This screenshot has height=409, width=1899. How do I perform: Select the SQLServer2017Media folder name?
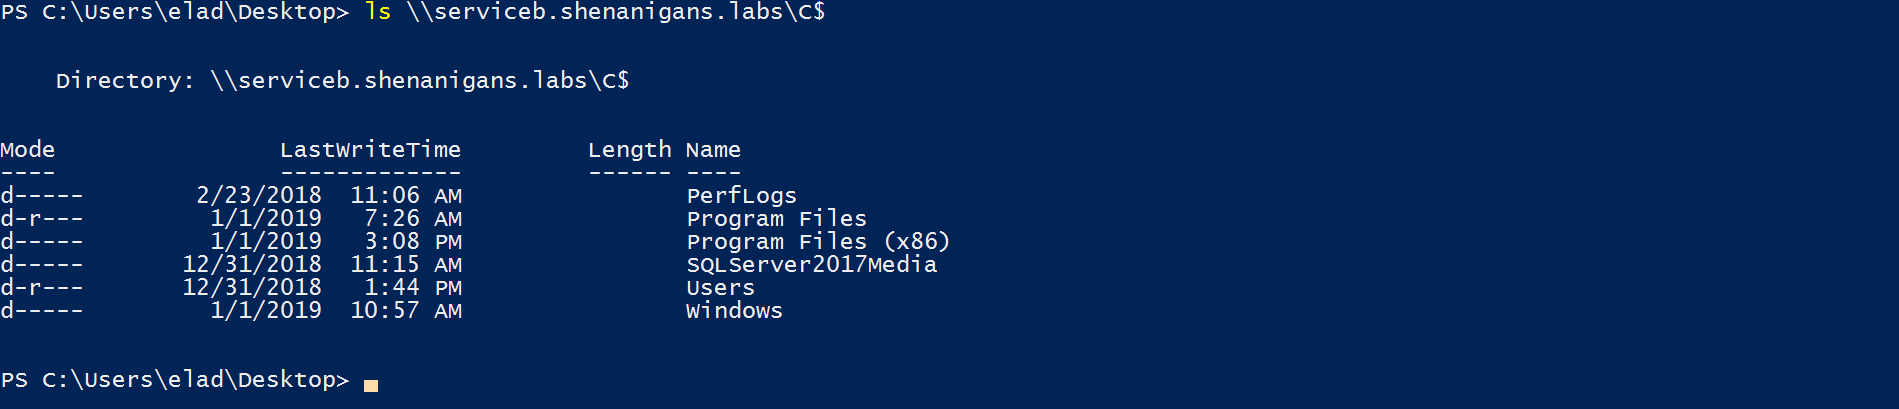[811, 264]
